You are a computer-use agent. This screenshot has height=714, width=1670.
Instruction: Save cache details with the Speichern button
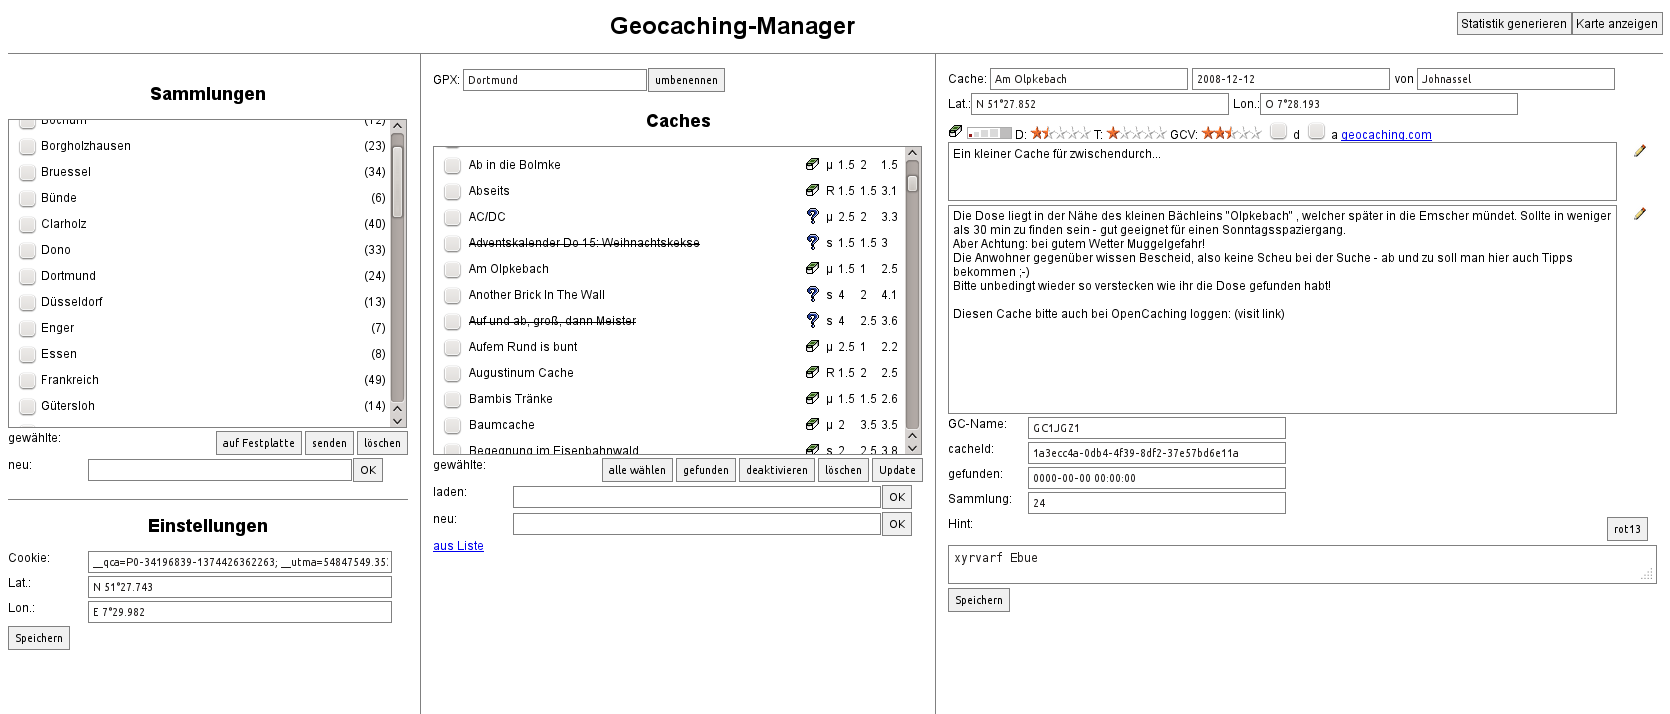click(x=979, y=600)
